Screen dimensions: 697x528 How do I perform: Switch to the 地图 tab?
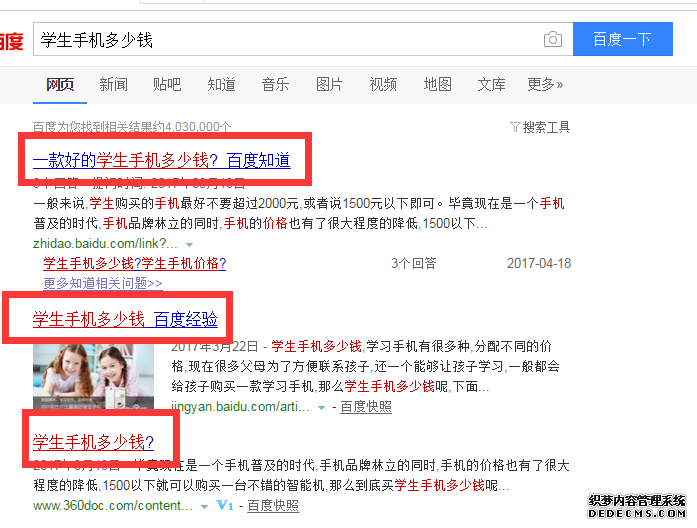click(437, 84)
